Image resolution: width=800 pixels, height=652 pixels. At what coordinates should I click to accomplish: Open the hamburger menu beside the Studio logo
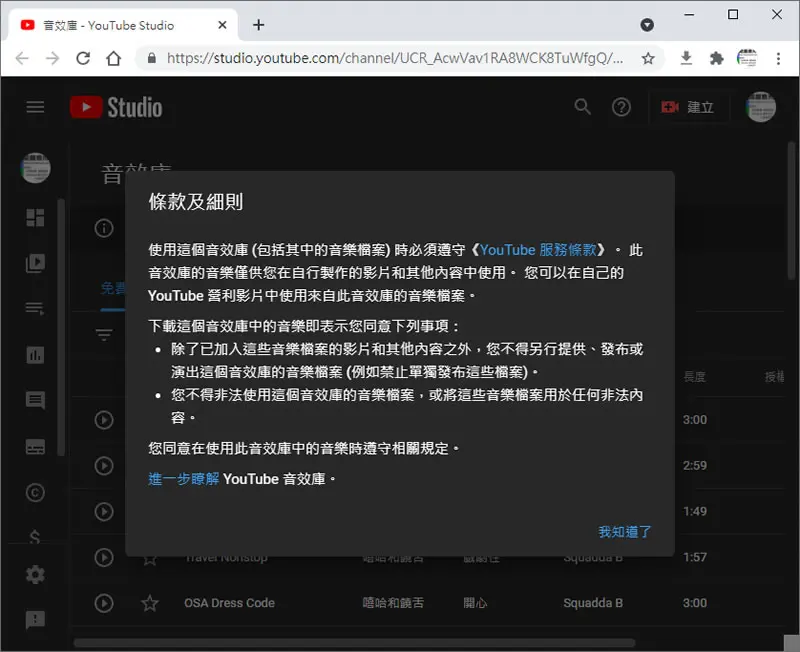coord(35,107)
